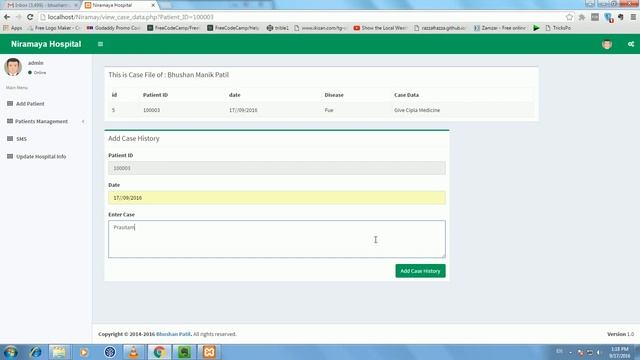Click the disabled Patient ID field
The height and width of the screenshot is (360, 640).
coord(277,168)
